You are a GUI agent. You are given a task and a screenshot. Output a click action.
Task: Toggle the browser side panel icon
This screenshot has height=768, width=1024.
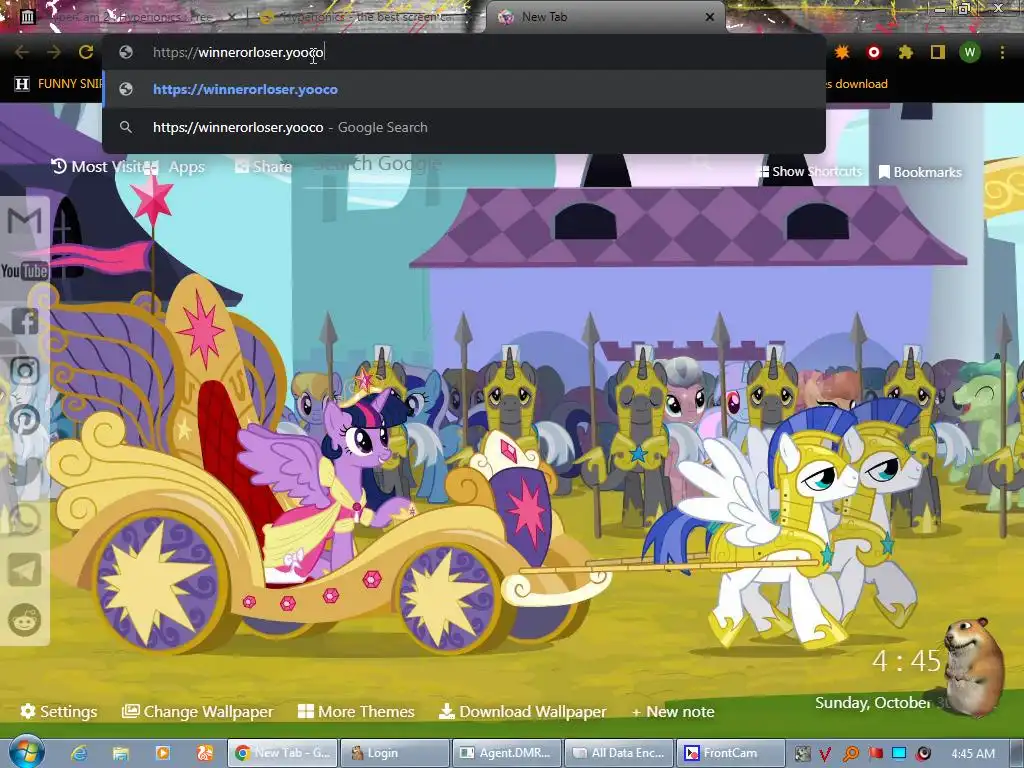pos(938,52)
